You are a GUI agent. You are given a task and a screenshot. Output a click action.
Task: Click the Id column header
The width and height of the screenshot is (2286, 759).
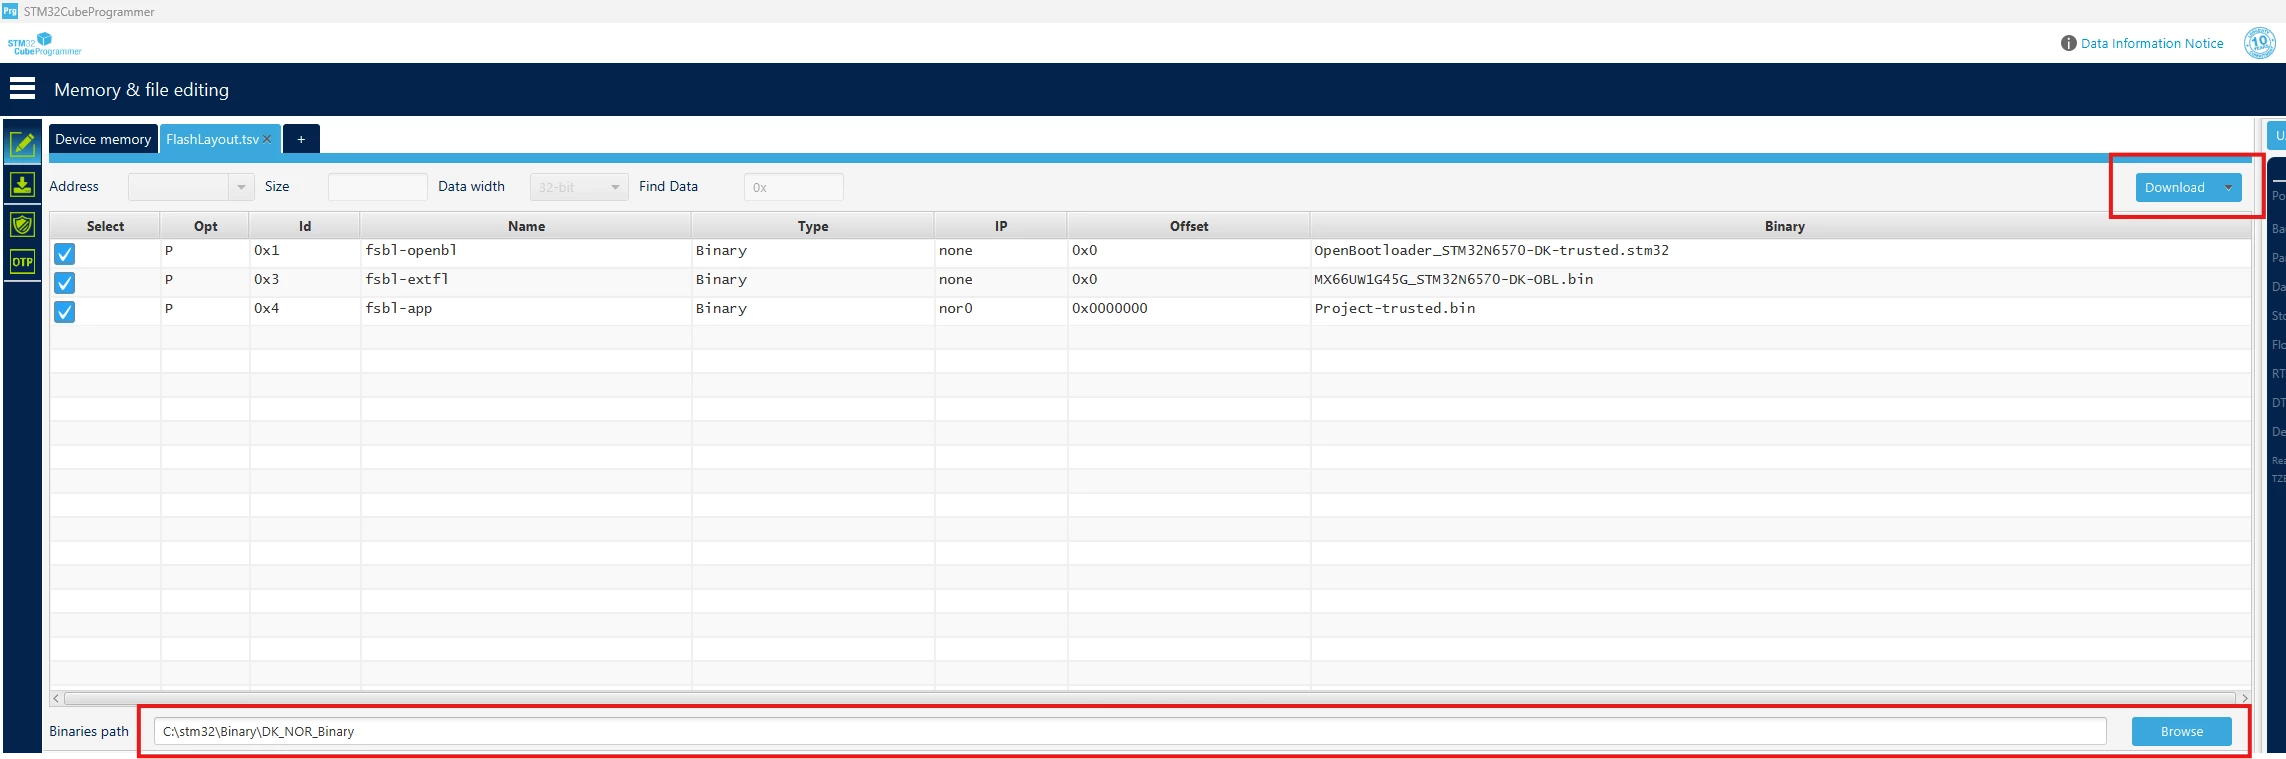pos(305,226)
